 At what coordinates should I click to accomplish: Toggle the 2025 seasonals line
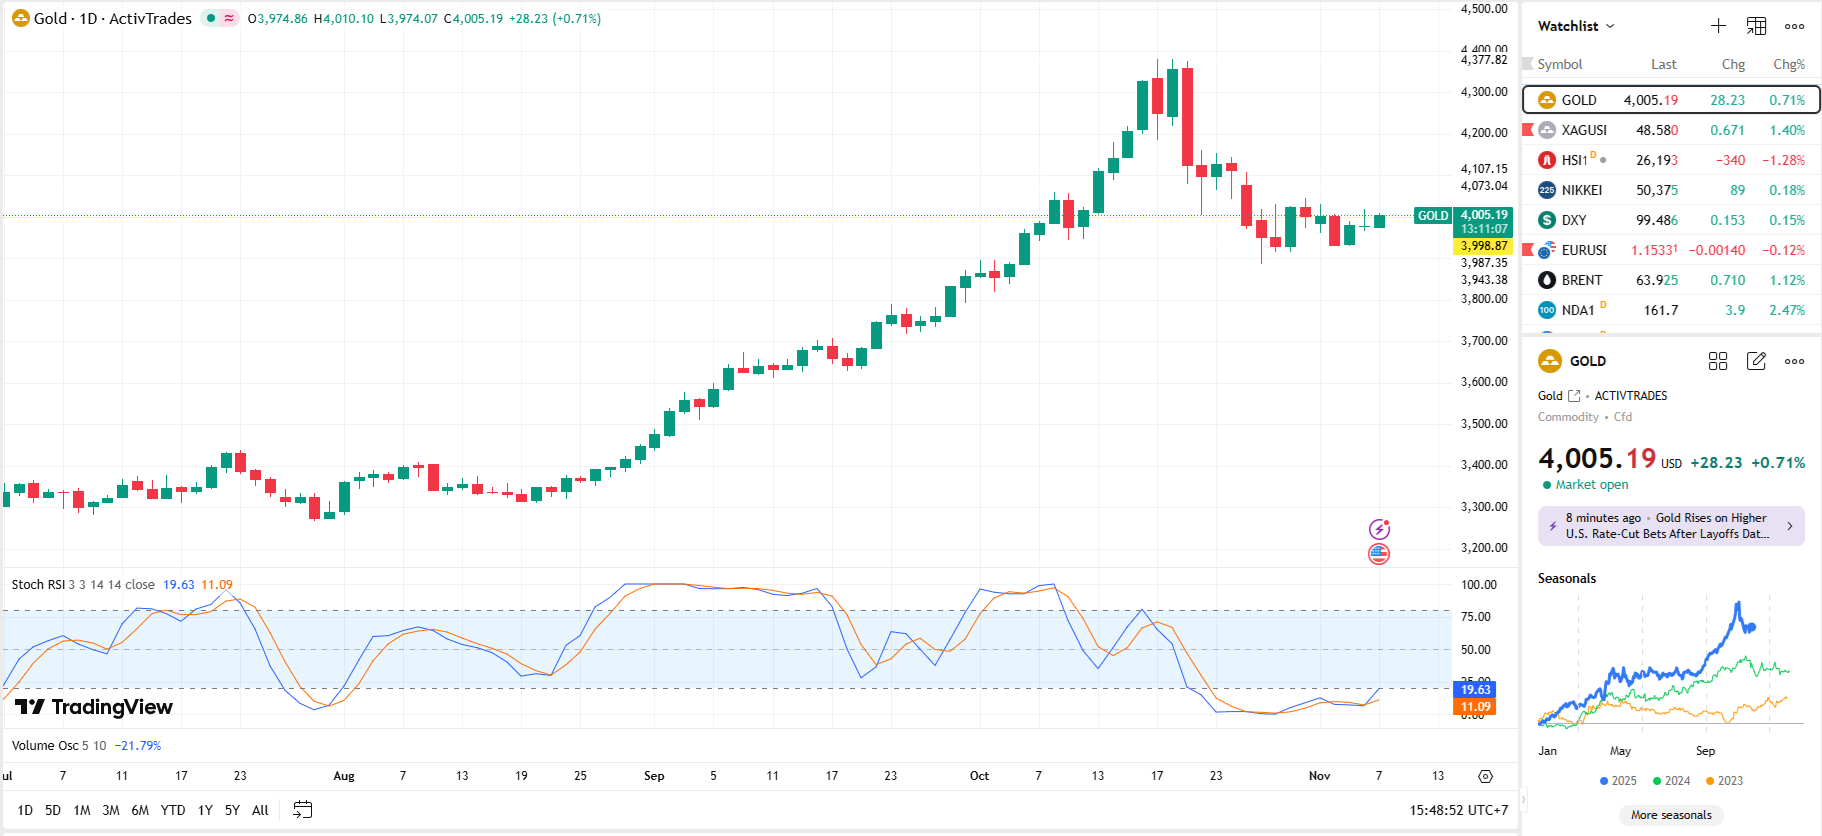[x=1618, y=781]
